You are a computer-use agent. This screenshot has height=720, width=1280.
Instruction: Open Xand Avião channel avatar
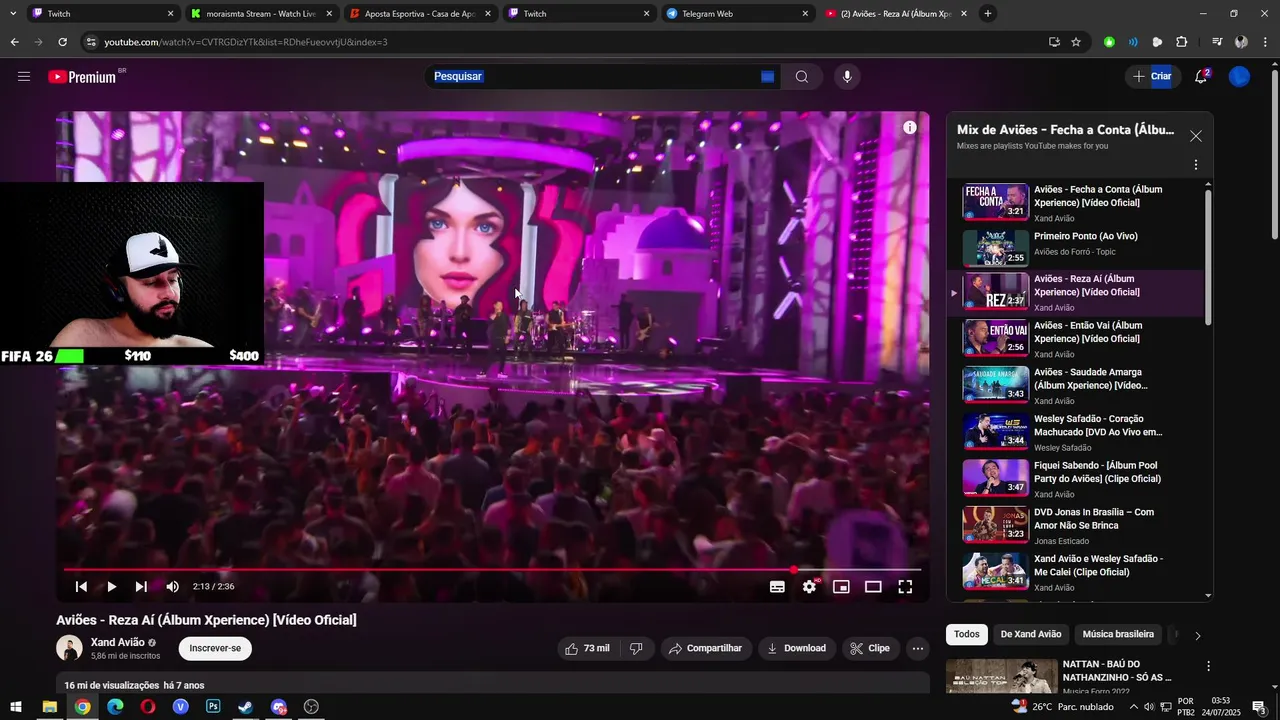click(x=69, y=648)
